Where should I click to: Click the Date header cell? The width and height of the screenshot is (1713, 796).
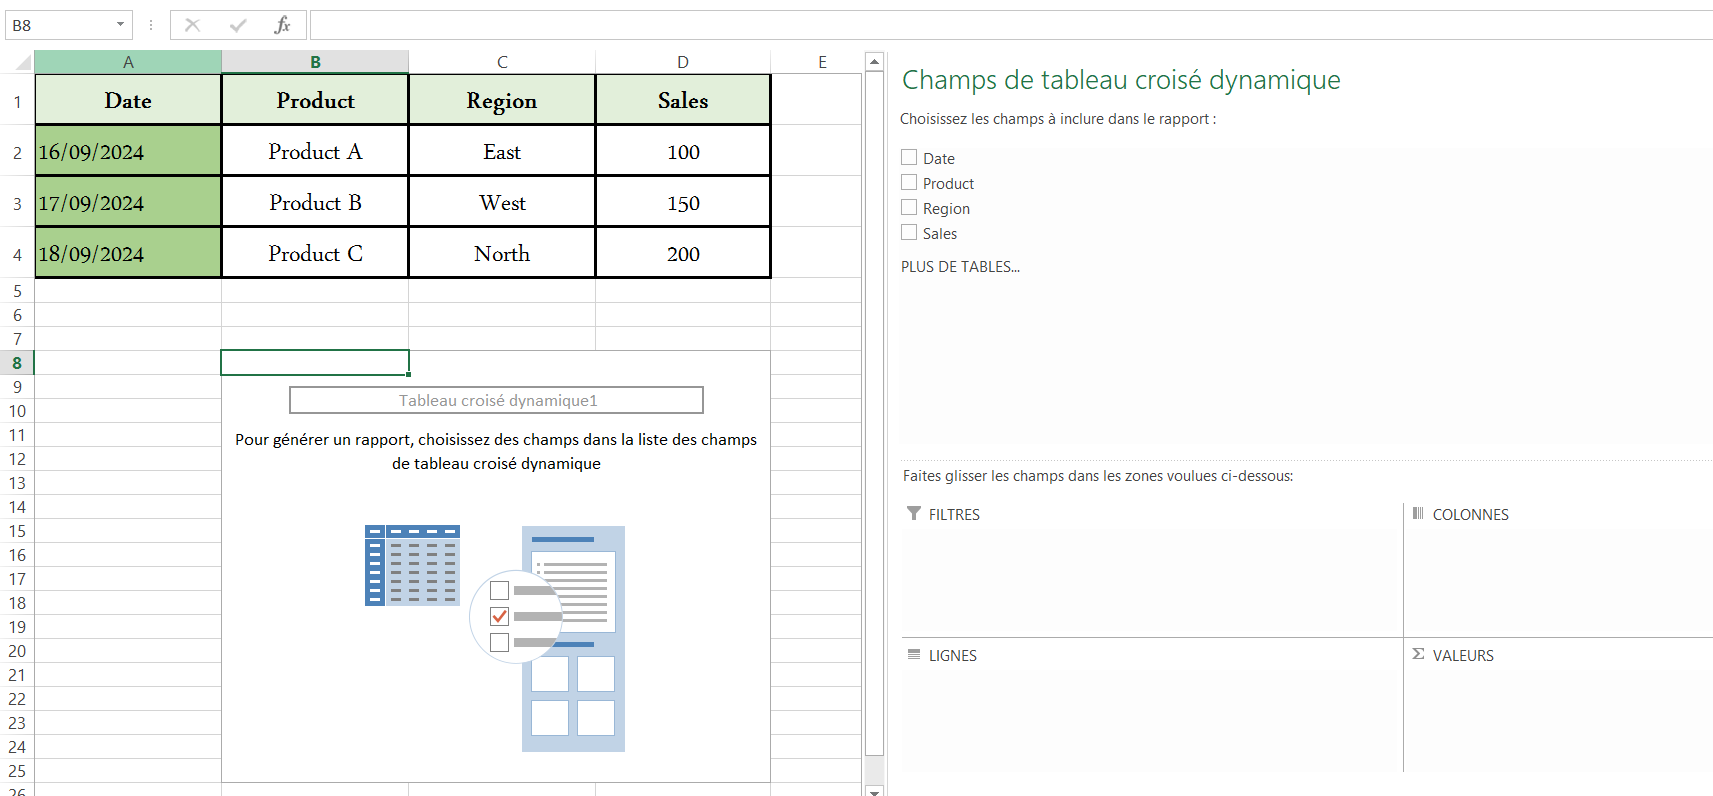click(128, 100)
